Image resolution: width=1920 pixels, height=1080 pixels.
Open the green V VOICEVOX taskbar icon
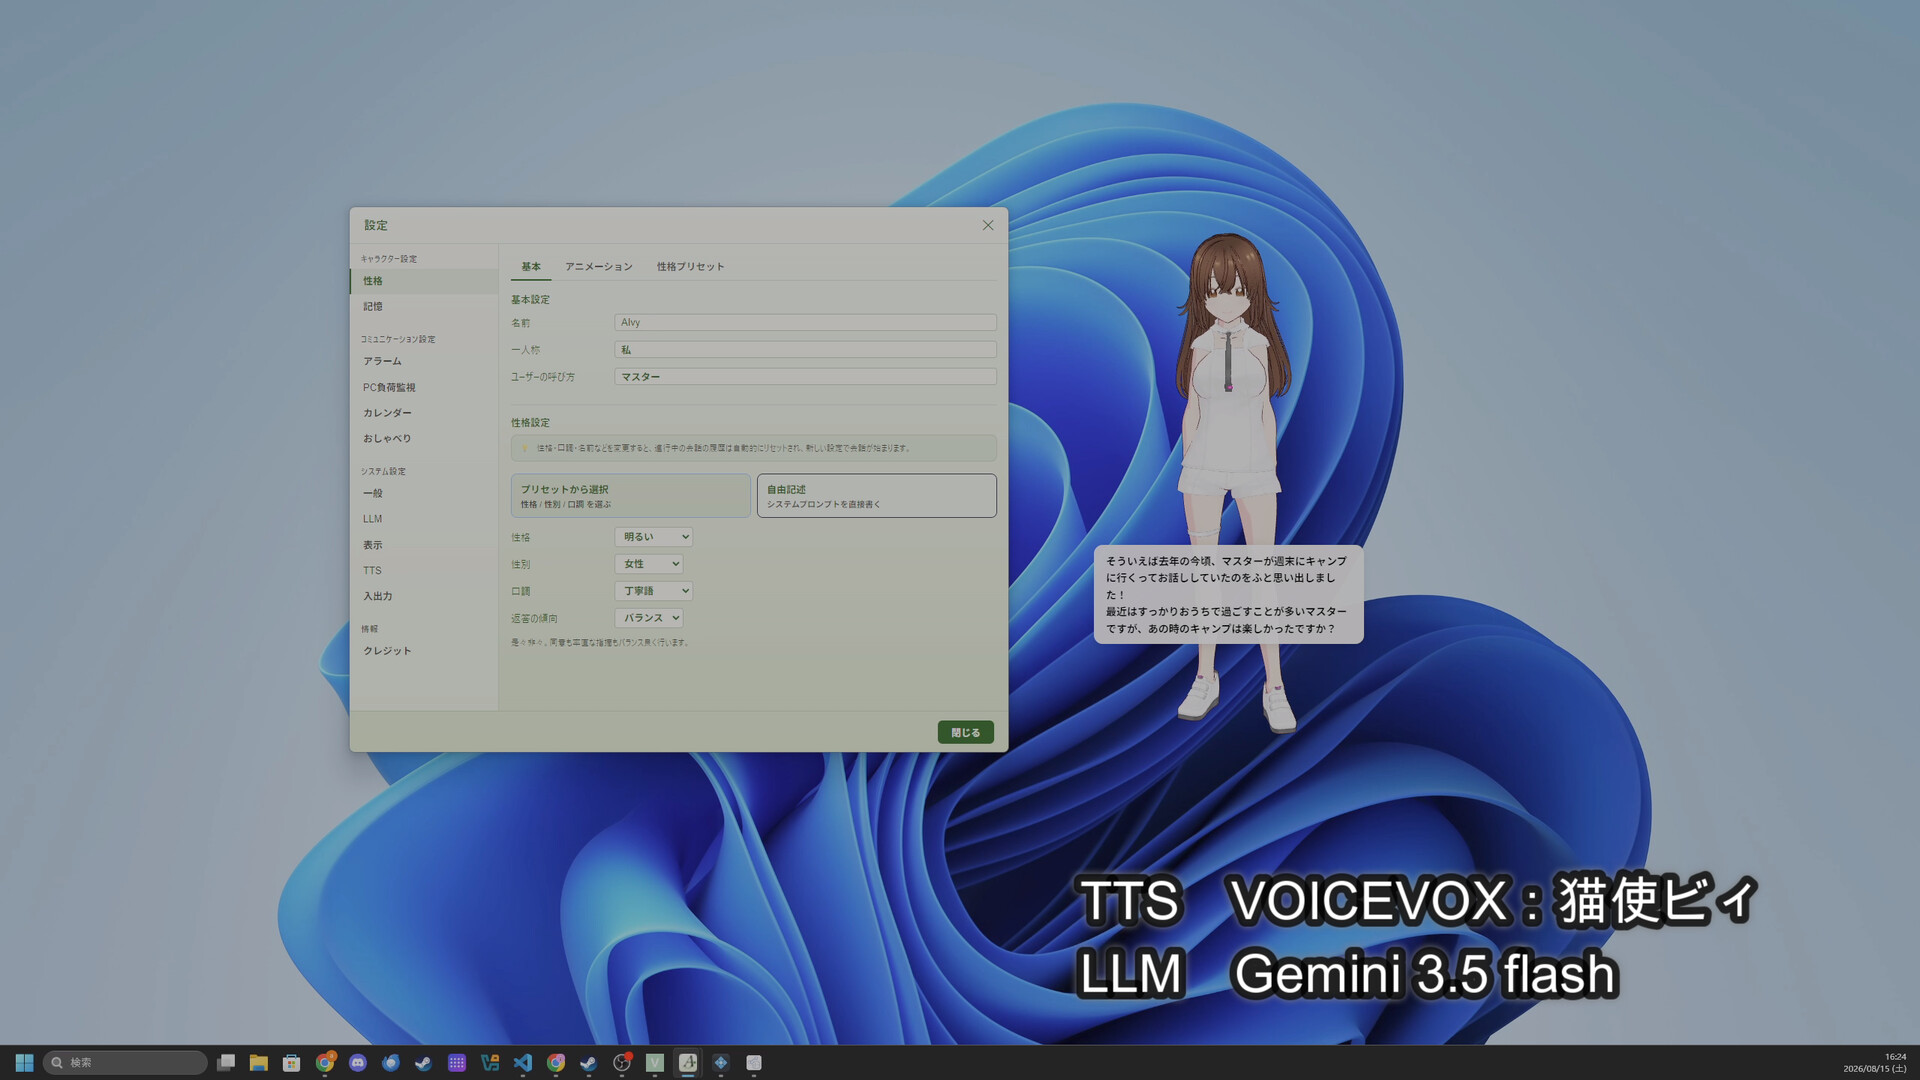[655, 1062]
